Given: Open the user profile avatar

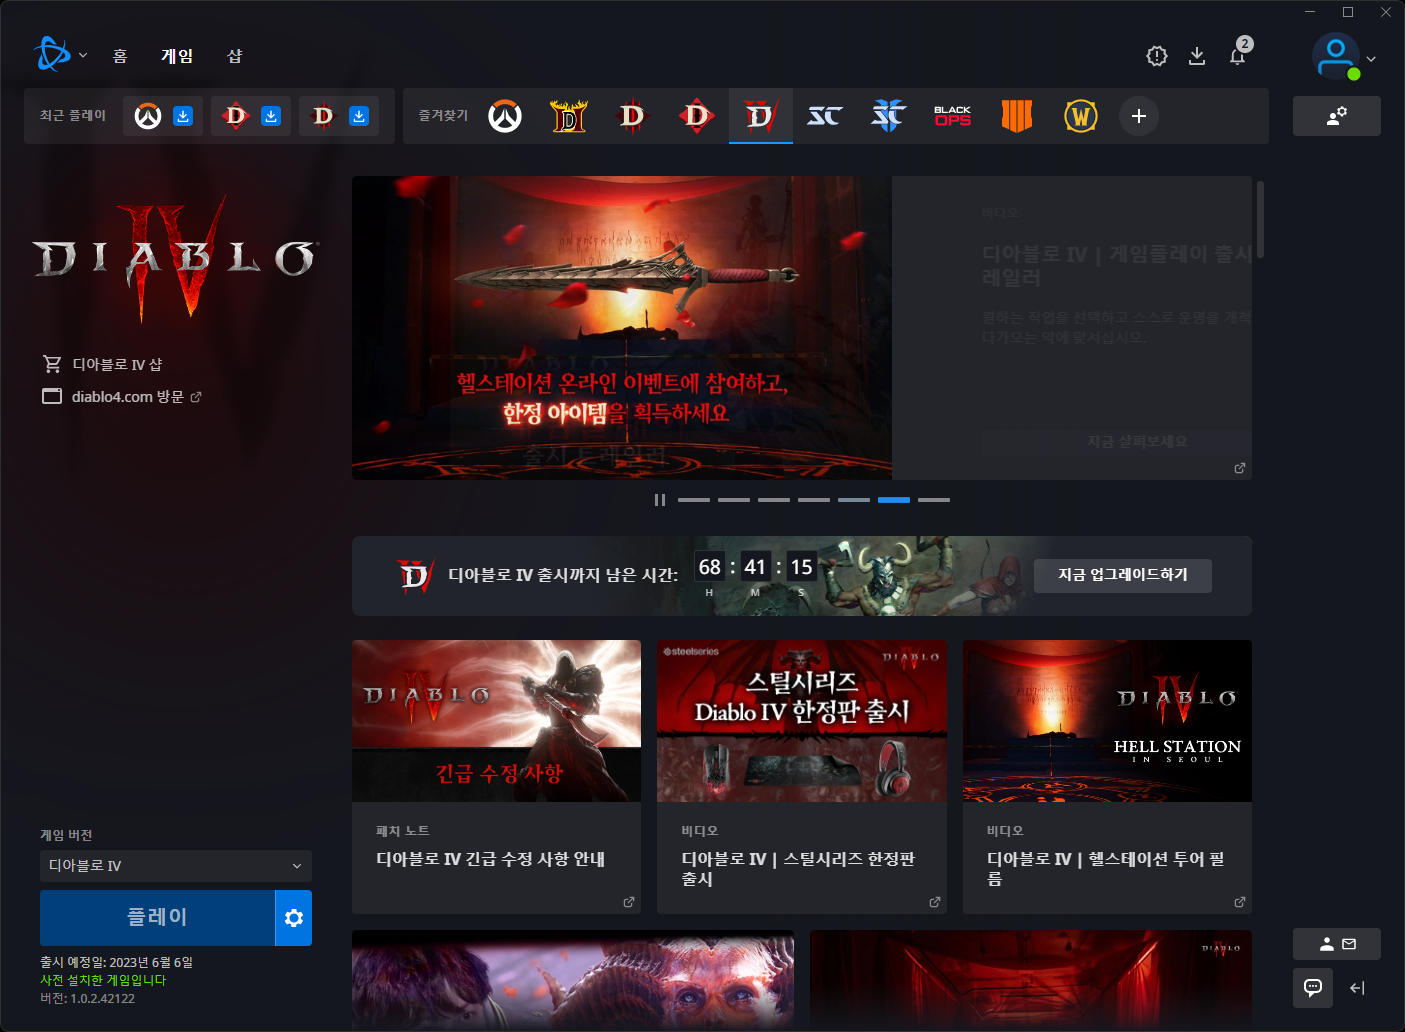Looking at the screenshot, I should click(x=1336, y=57).
